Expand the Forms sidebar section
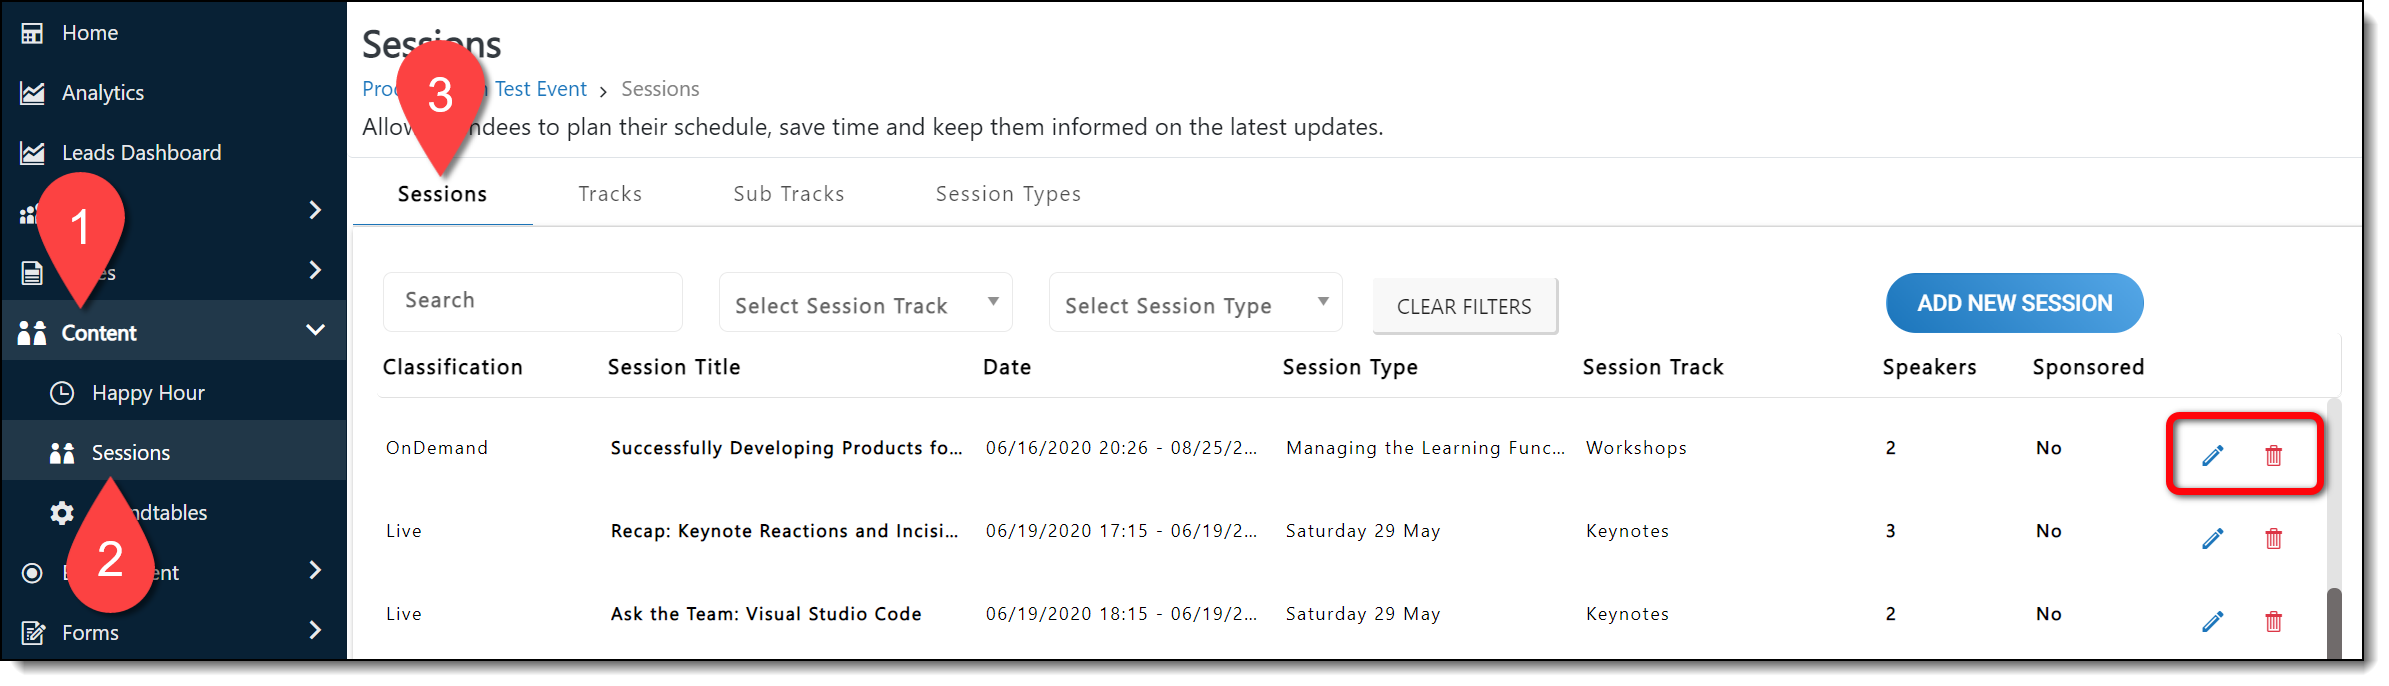 (315, 631)
